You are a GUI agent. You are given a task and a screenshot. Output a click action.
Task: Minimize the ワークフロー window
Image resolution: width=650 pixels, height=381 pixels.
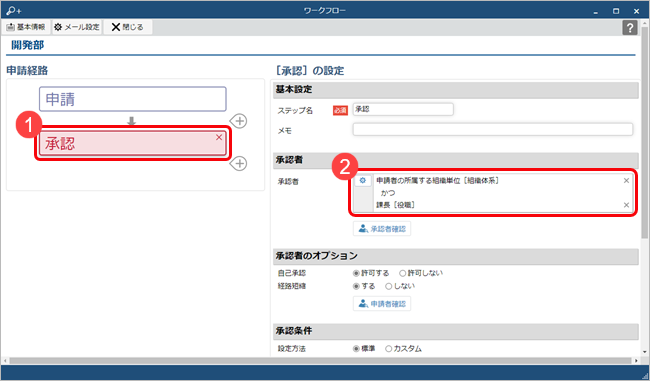(595, 11)
